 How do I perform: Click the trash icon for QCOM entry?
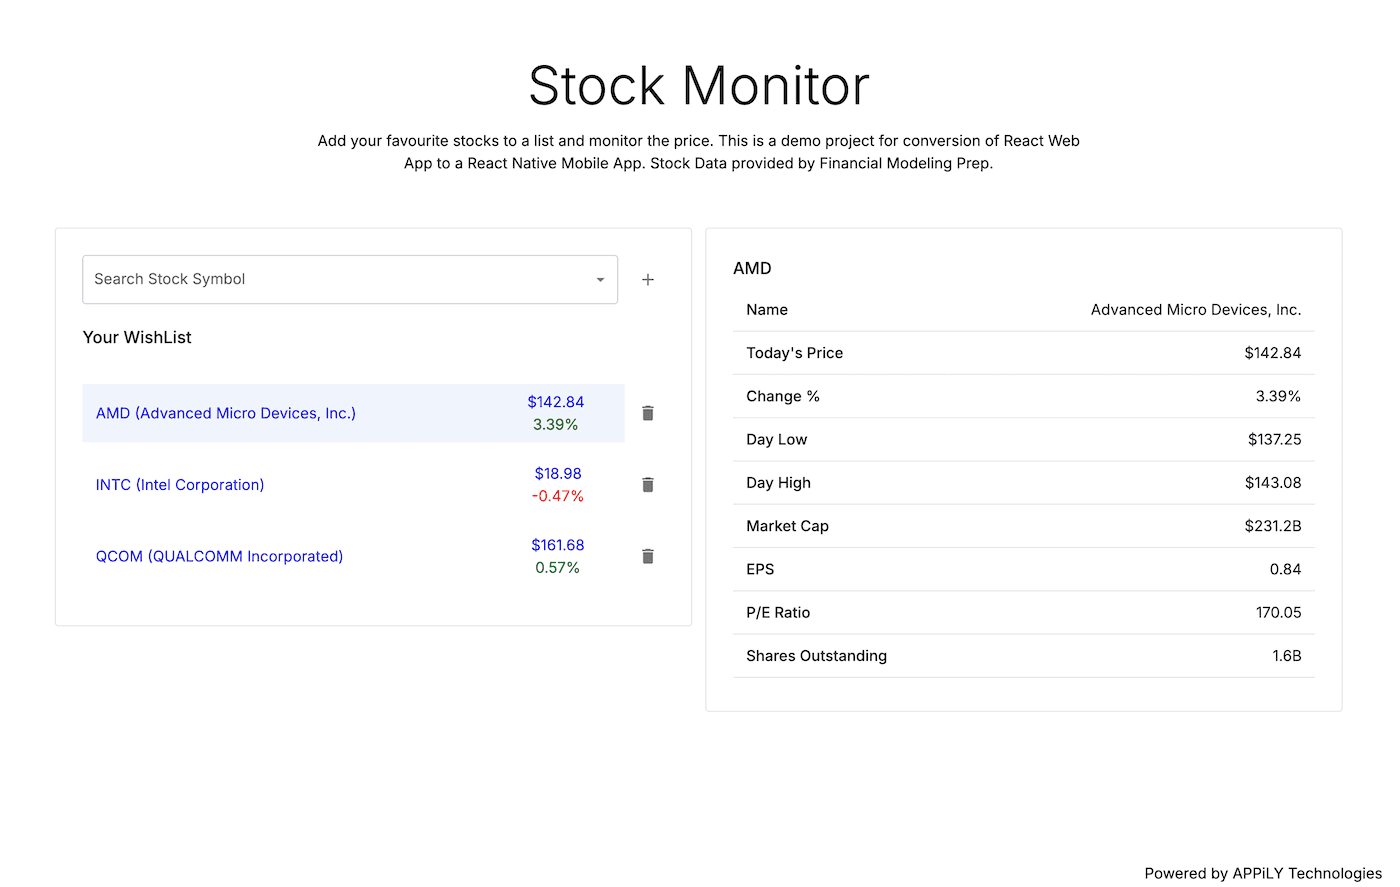click(x=647, y=556)
